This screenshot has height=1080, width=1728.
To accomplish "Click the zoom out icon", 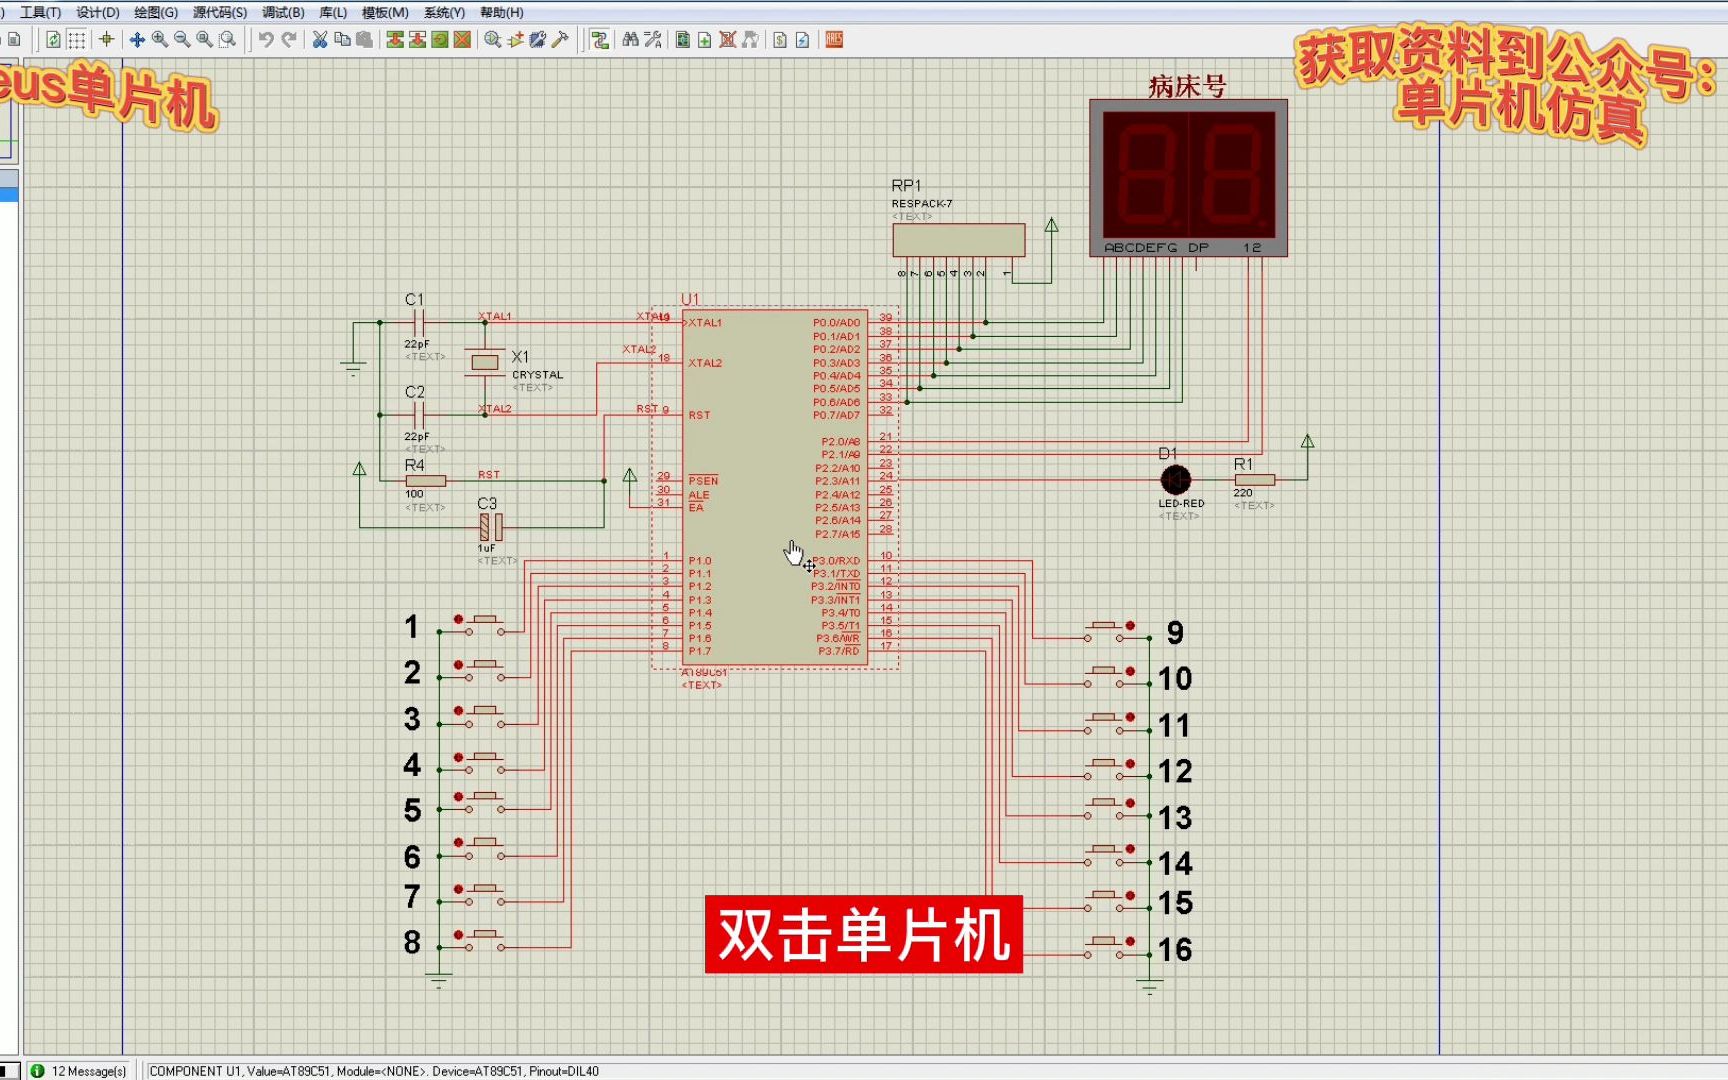I will [x=182, y=39].
